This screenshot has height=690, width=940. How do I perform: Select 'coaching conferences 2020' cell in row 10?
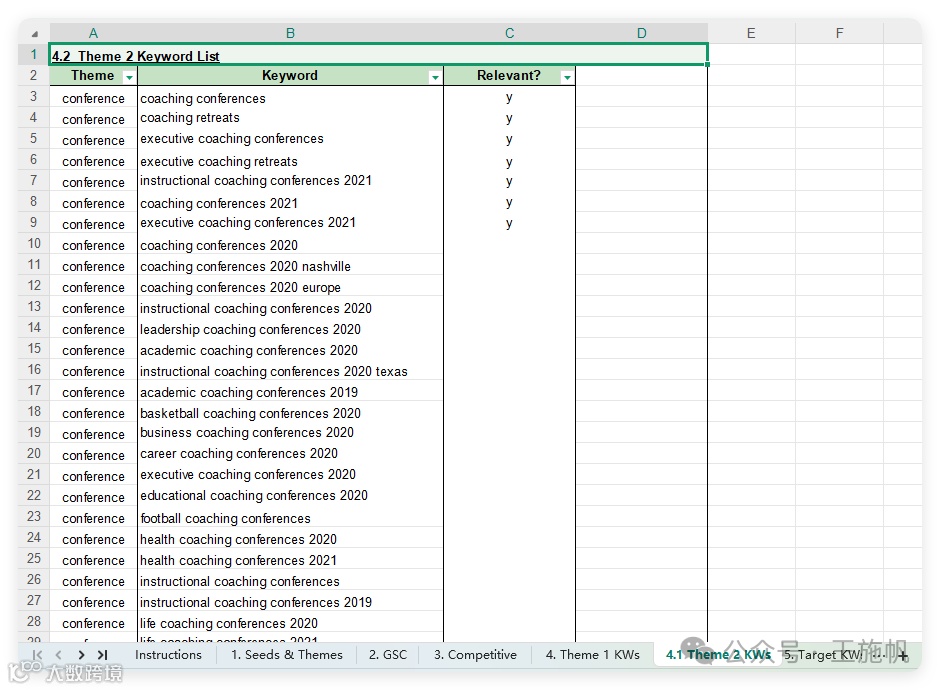coord(291,245)
